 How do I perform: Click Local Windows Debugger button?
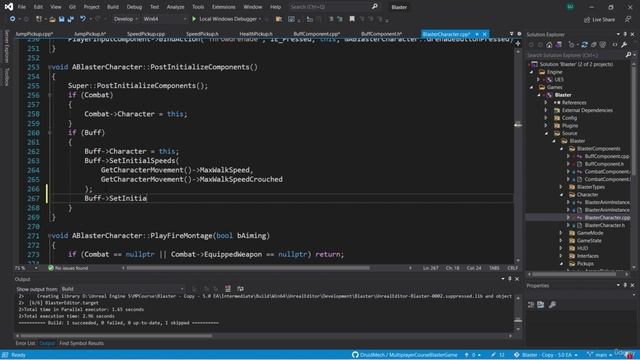pos(227,19)
